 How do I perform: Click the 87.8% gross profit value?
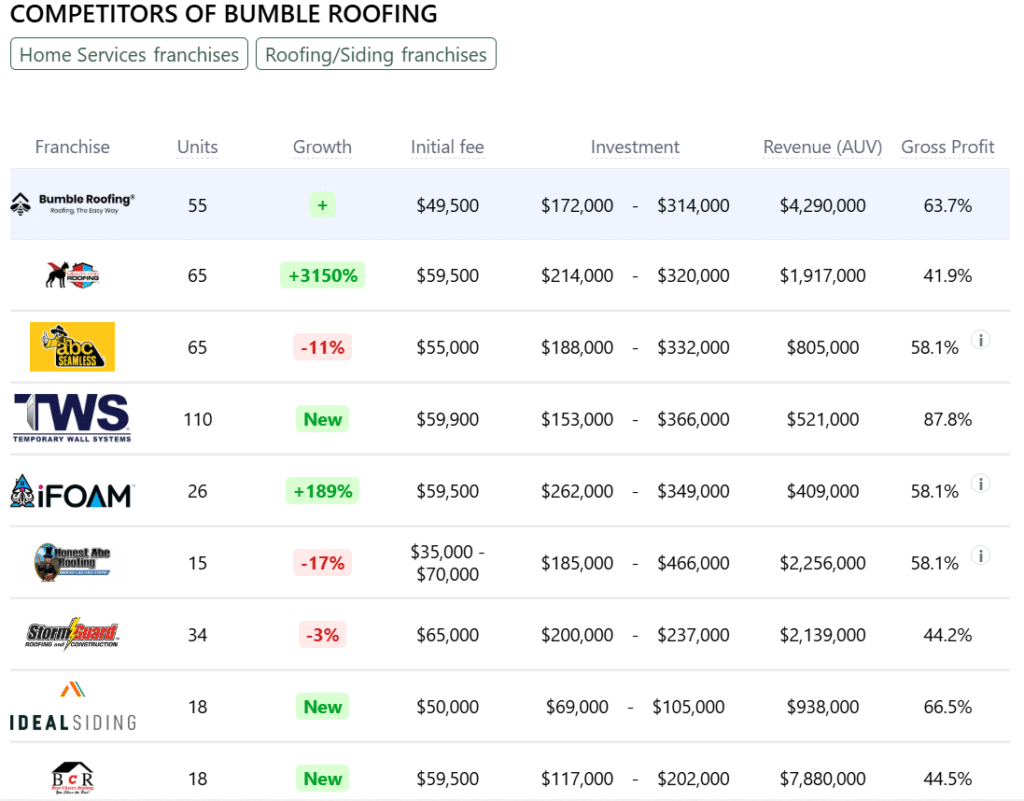coord(948,419)
